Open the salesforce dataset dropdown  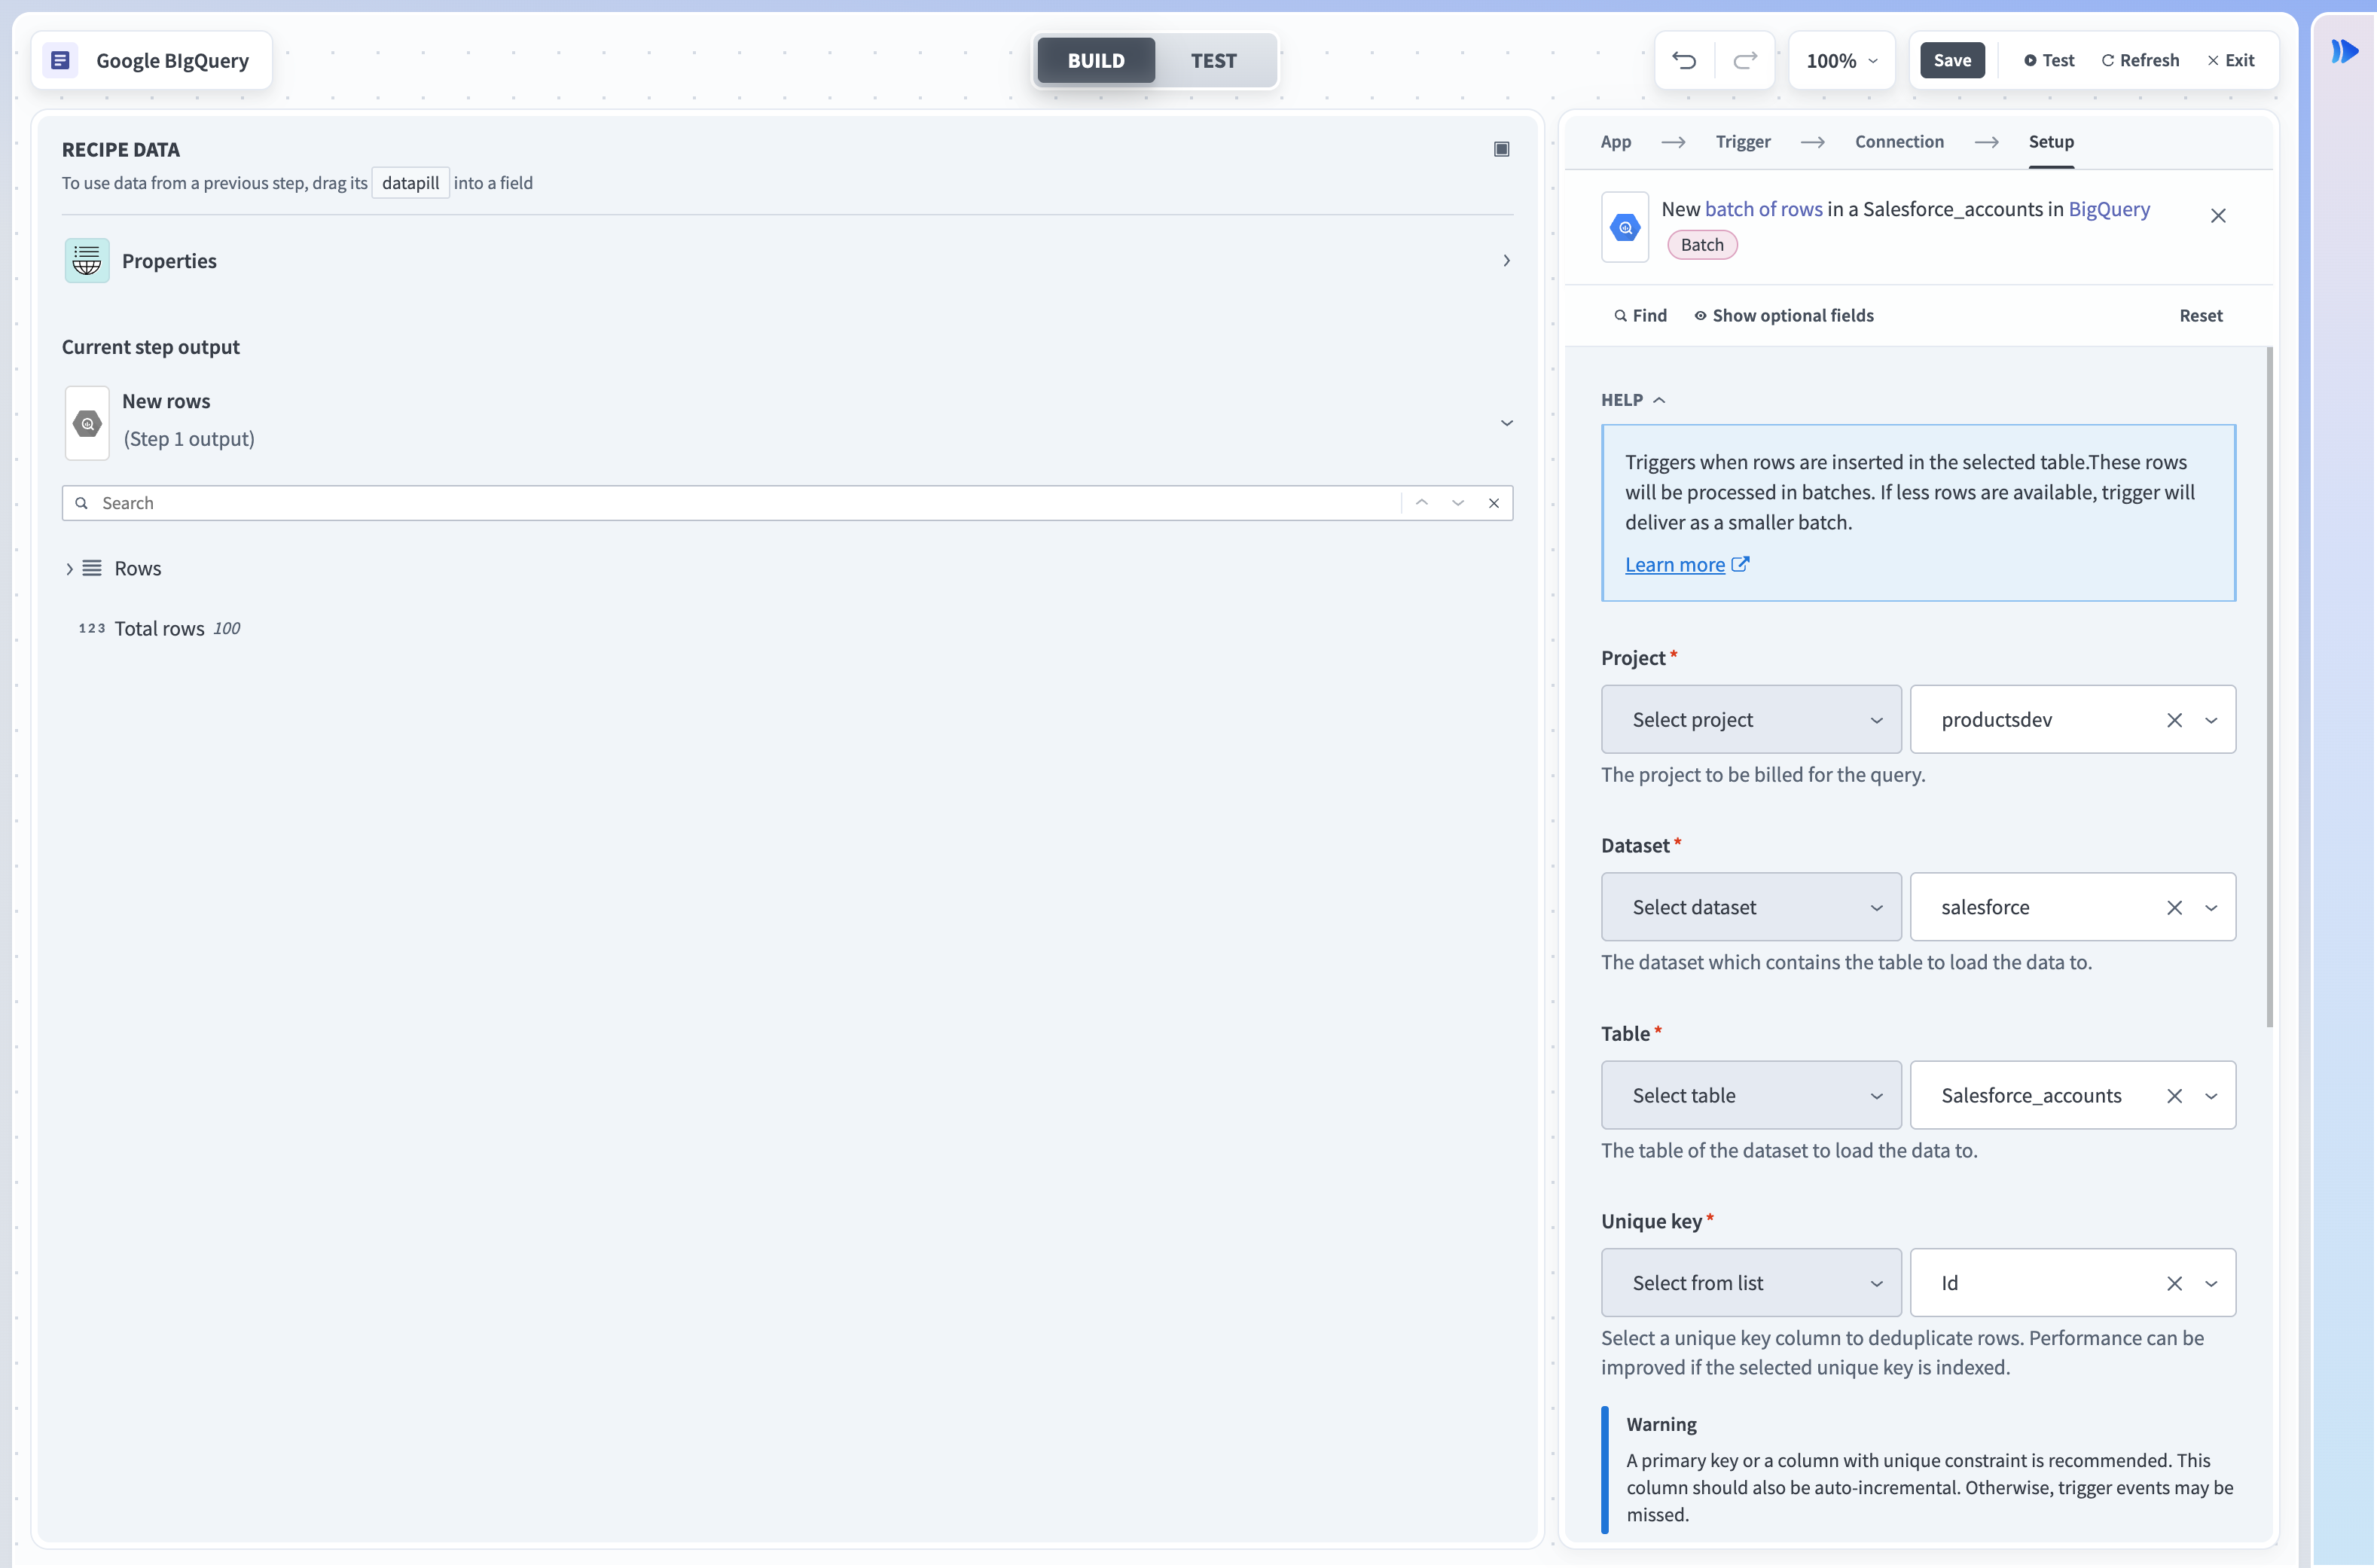[2211, 908]
